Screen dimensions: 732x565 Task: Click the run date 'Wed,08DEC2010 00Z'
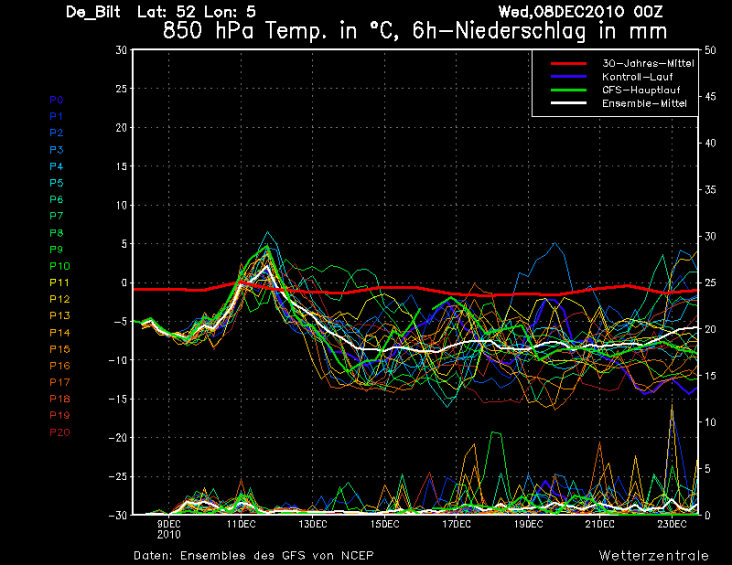(580, 12)
